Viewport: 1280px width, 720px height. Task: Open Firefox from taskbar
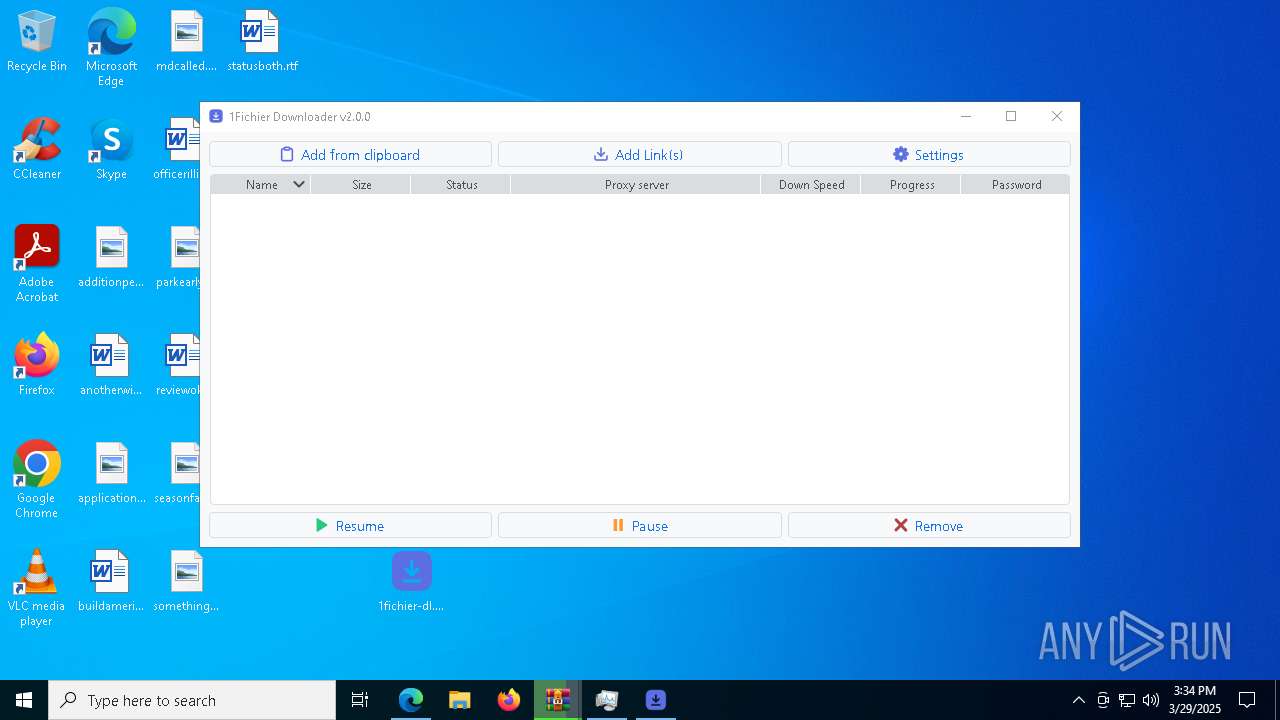509,700
